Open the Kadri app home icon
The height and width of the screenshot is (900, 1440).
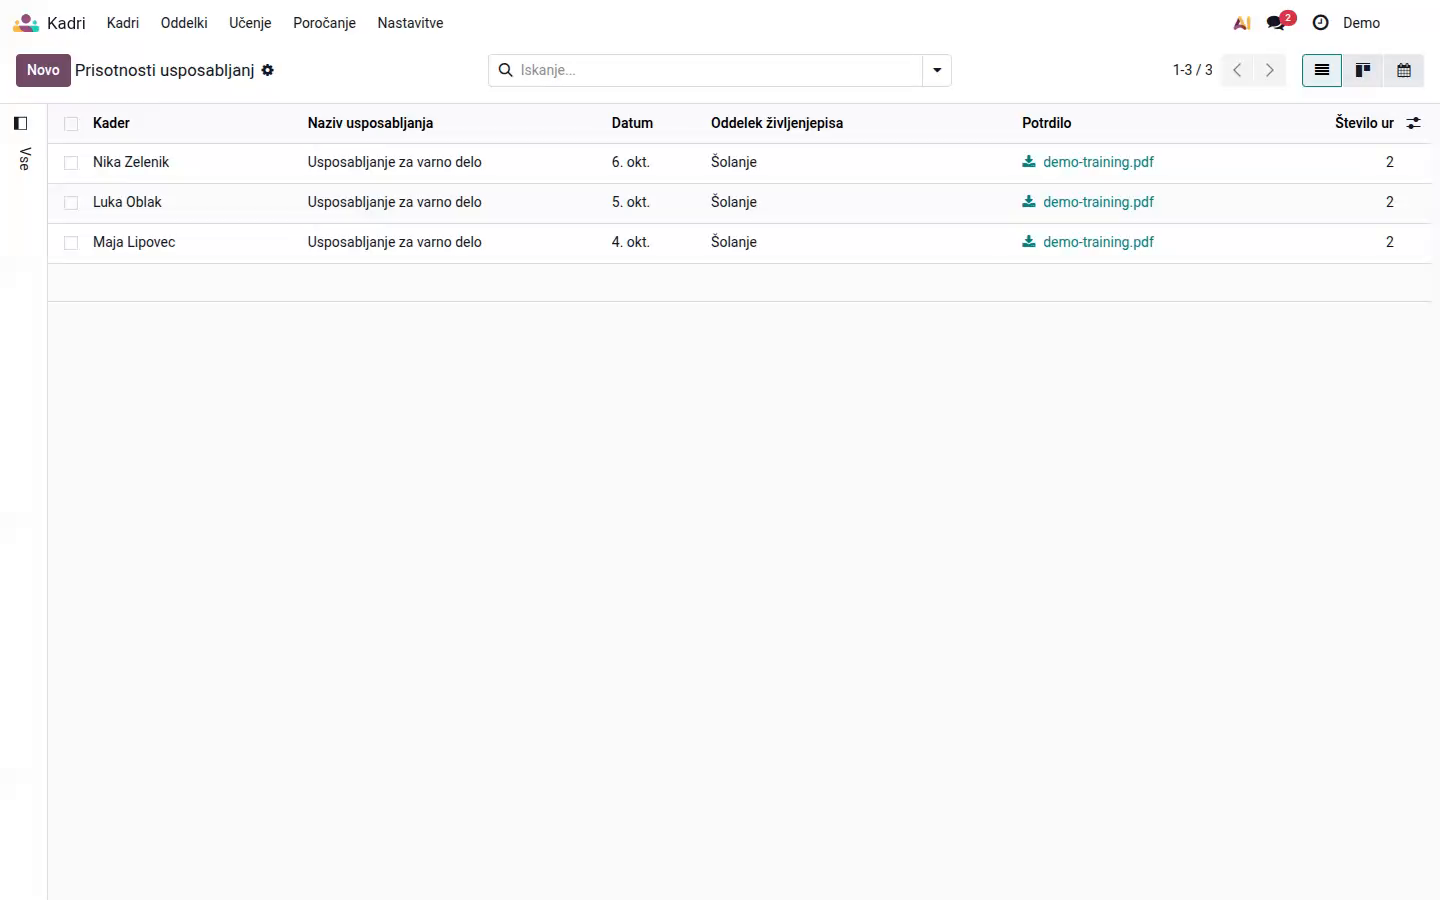tap(26, 22)
